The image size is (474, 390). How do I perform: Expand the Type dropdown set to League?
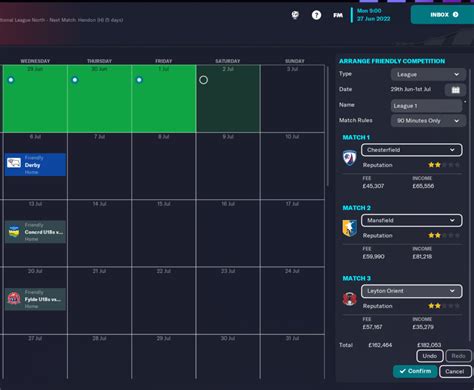(428, 74)
